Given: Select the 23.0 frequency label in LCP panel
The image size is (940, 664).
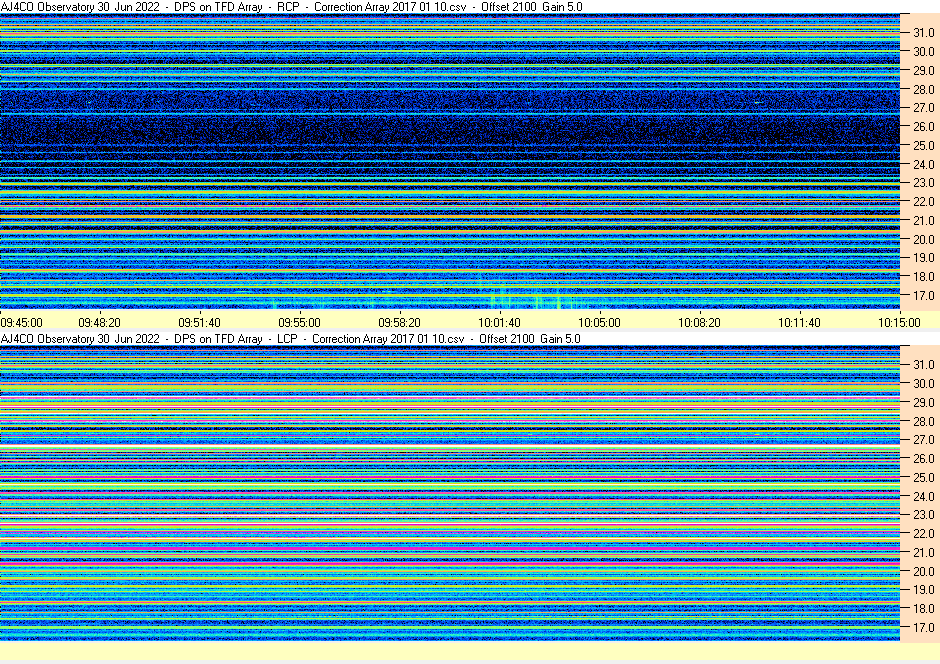Looking at the screenshot, I should [922, 515].
